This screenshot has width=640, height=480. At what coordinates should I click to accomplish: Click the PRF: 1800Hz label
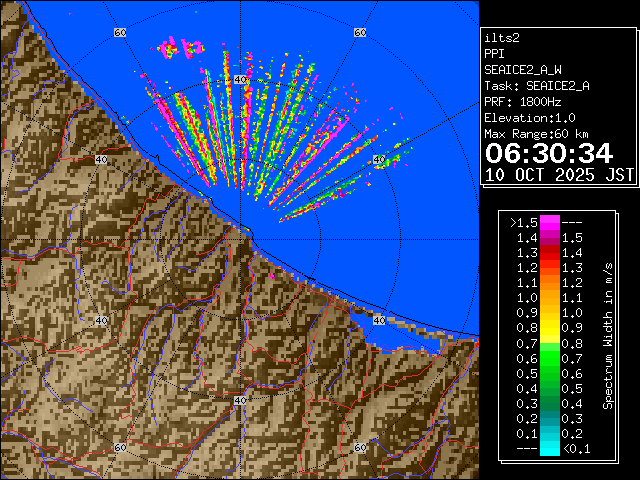[522, 102]
